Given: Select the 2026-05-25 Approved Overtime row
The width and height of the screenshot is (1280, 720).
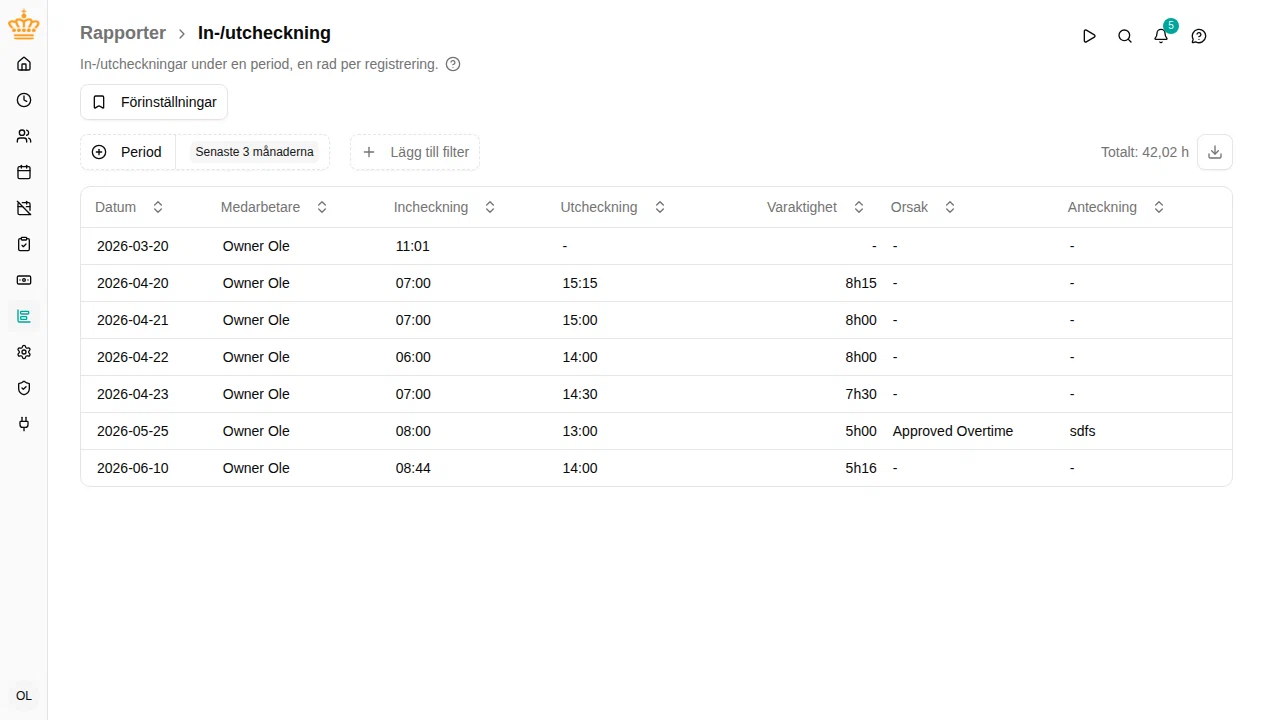Looking at the screenshot, I should click(x=656, y=431).
